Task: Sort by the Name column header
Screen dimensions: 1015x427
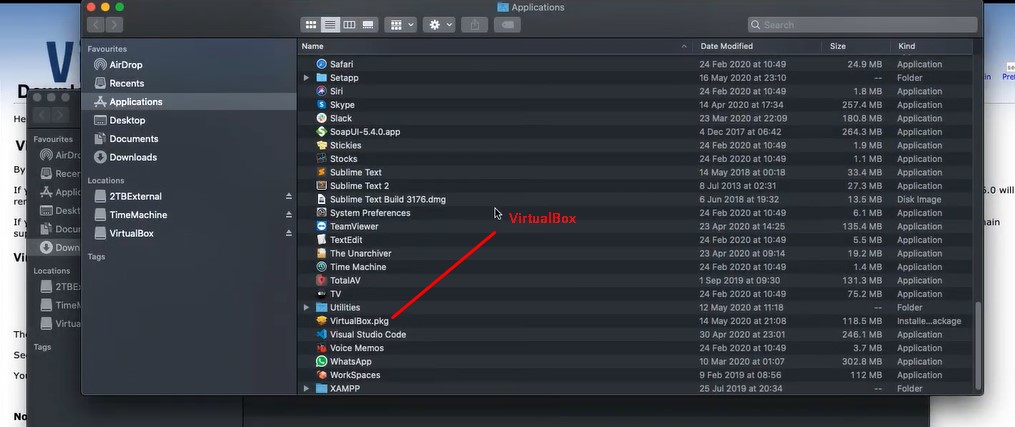Action: pos(495,46)
